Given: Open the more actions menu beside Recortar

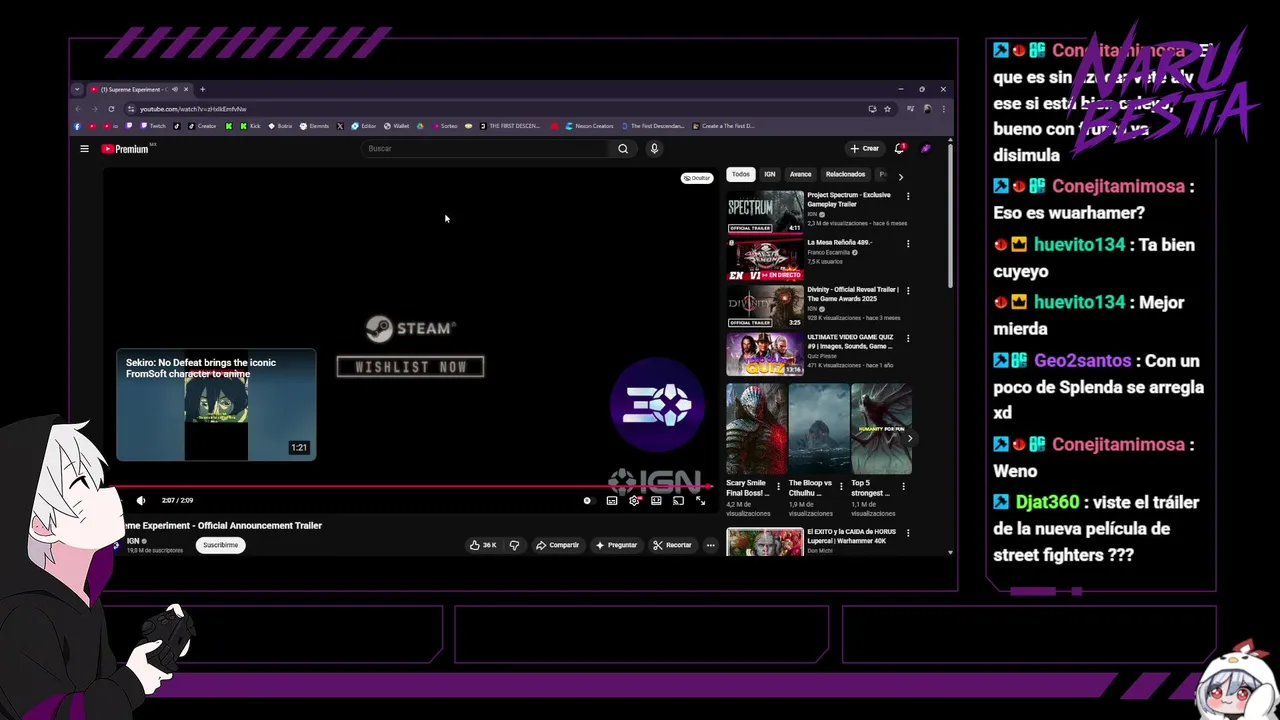Looking at the screenshot, I should click(x=710, y=545).
